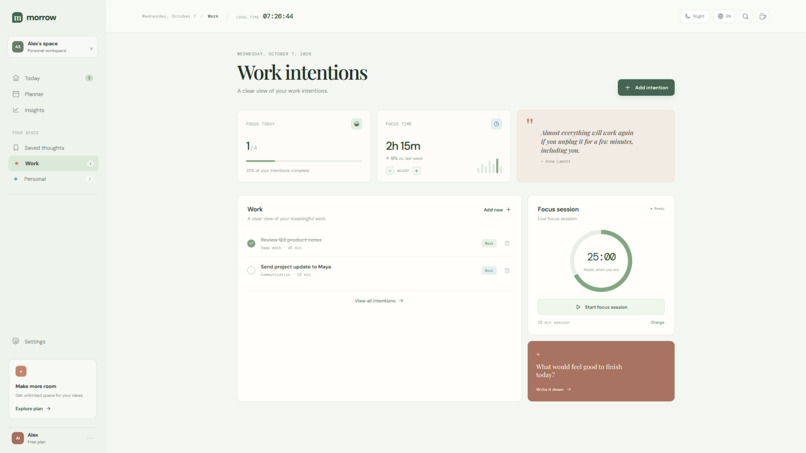
Task: Select the Personal space in sidebar
Action: point(53,179)
